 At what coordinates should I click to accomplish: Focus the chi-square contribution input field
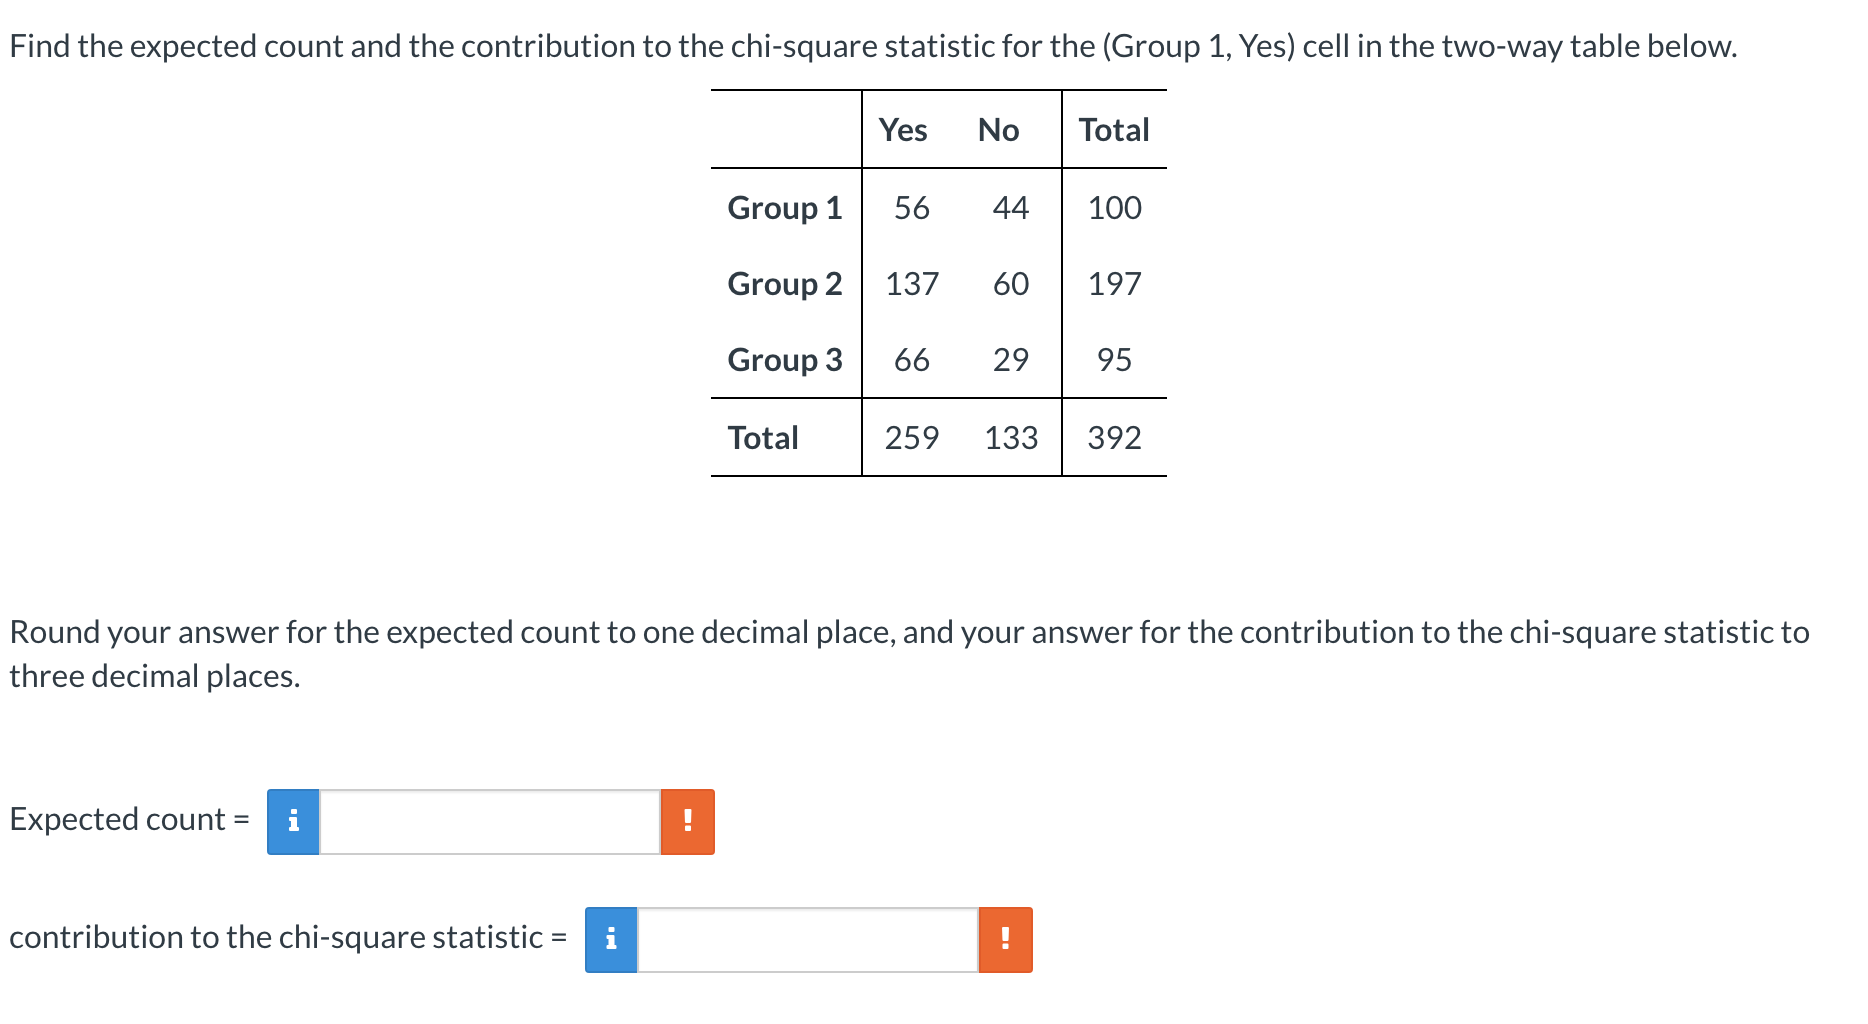coord(808,940)
